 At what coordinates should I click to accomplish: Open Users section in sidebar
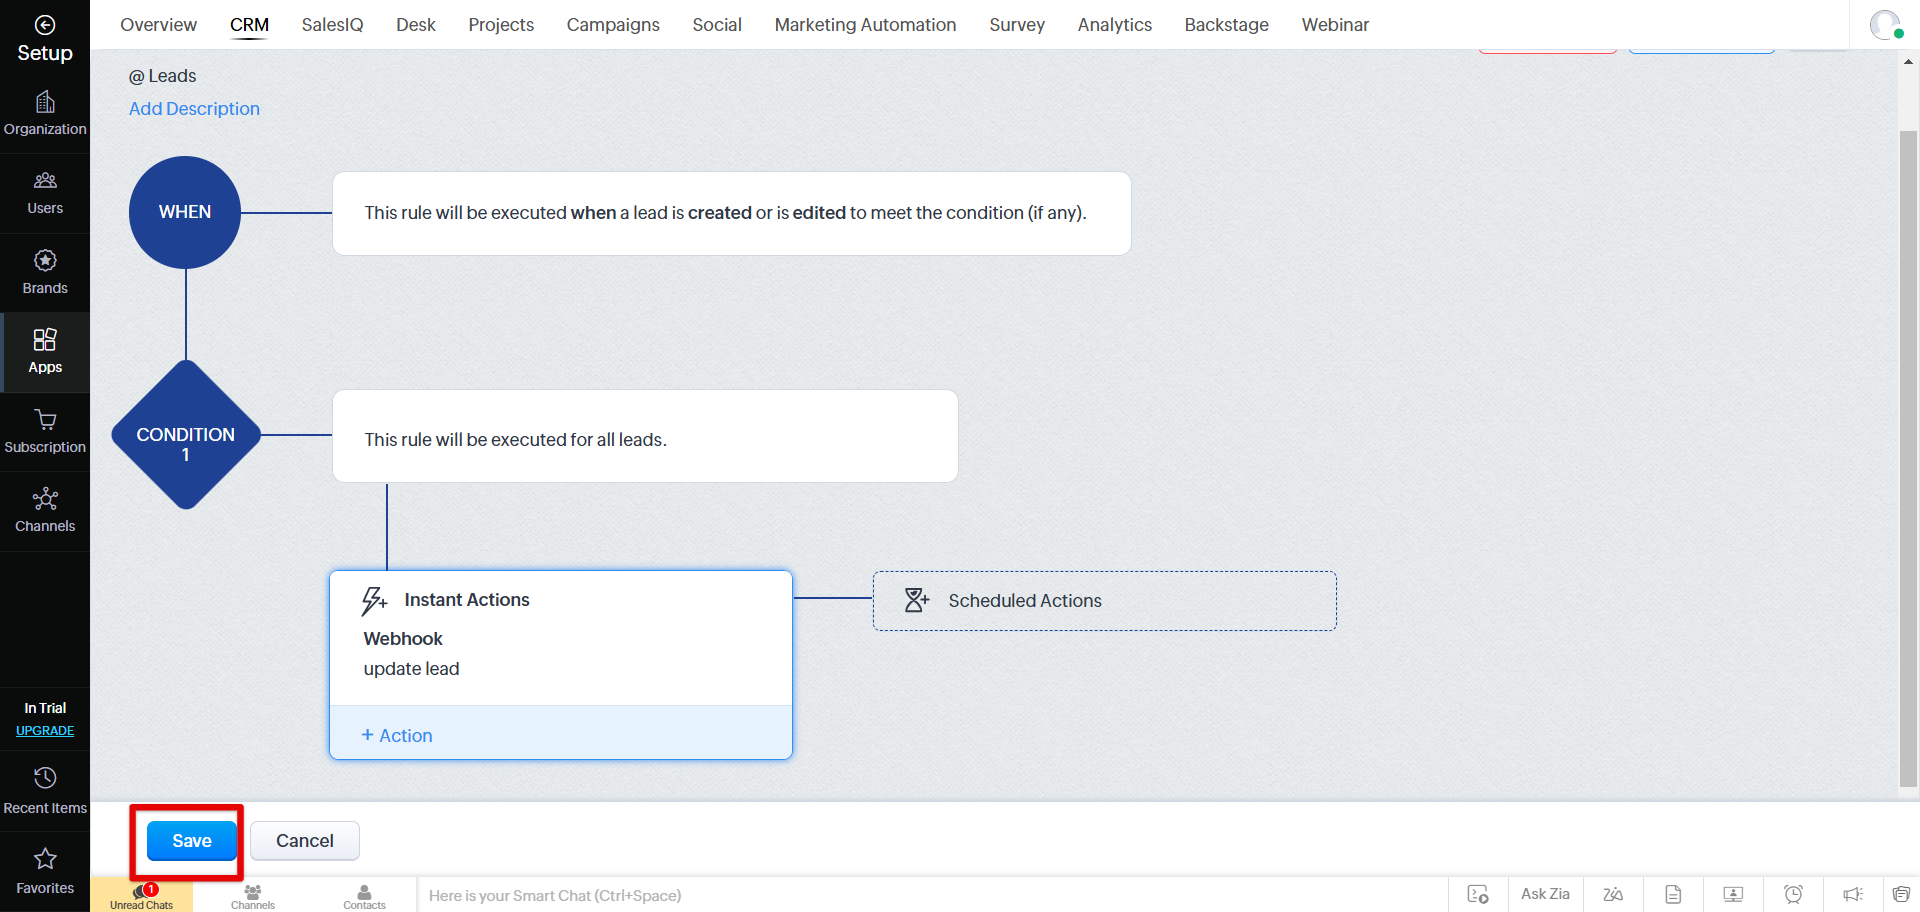(x=45, y=193)
